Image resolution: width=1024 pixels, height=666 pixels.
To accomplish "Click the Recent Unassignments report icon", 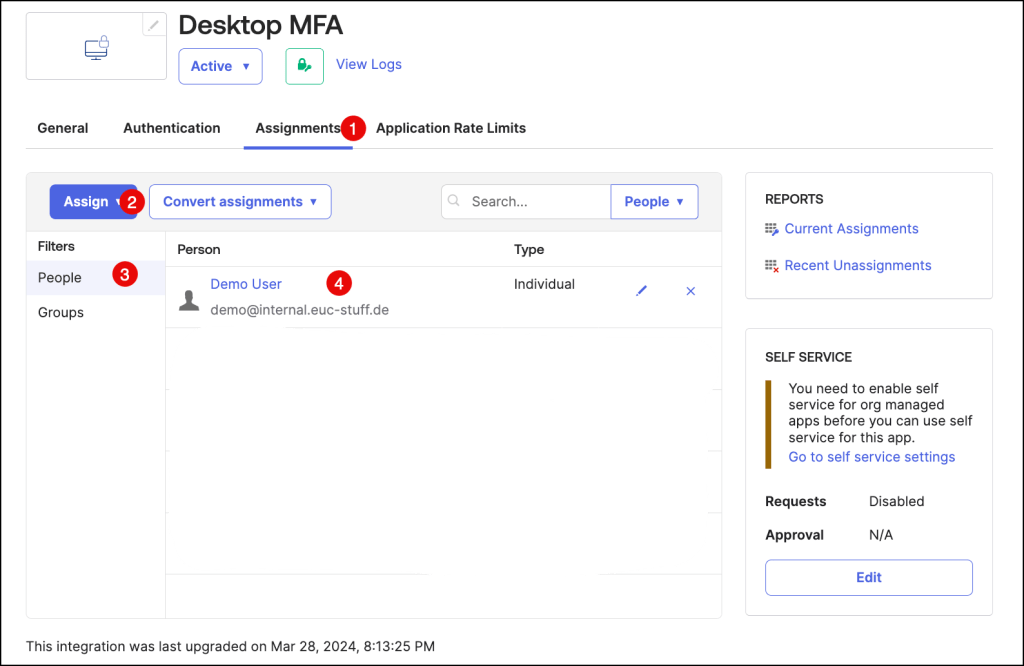I will pyautogui.click(x=771, y=266).
